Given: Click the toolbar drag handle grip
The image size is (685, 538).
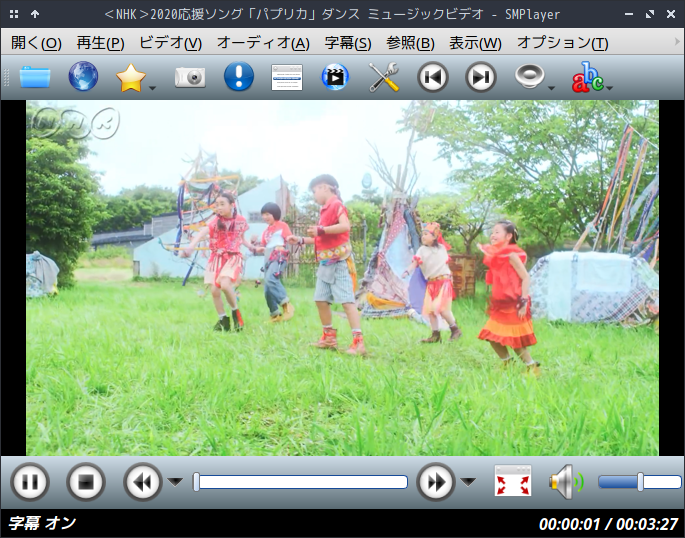Looking at the screenshot, I should coord(6,77).
